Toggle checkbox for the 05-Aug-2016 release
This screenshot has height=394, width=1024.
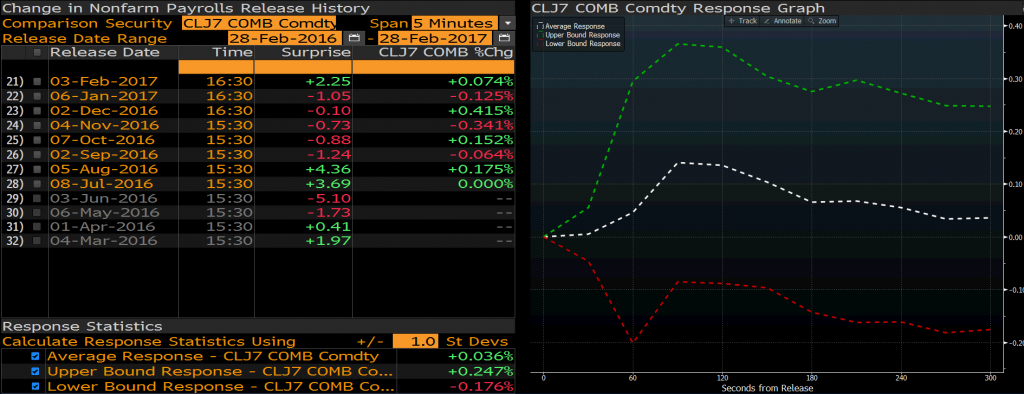click(x=37, y=169)
